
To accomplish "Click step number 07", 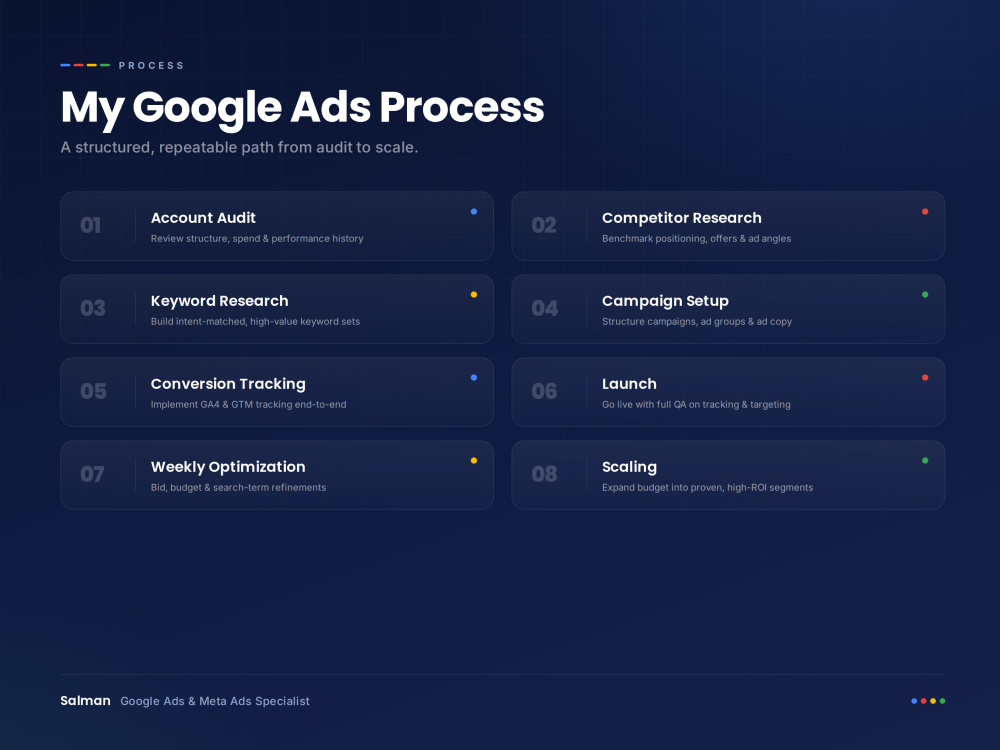I will coord(92,474).
